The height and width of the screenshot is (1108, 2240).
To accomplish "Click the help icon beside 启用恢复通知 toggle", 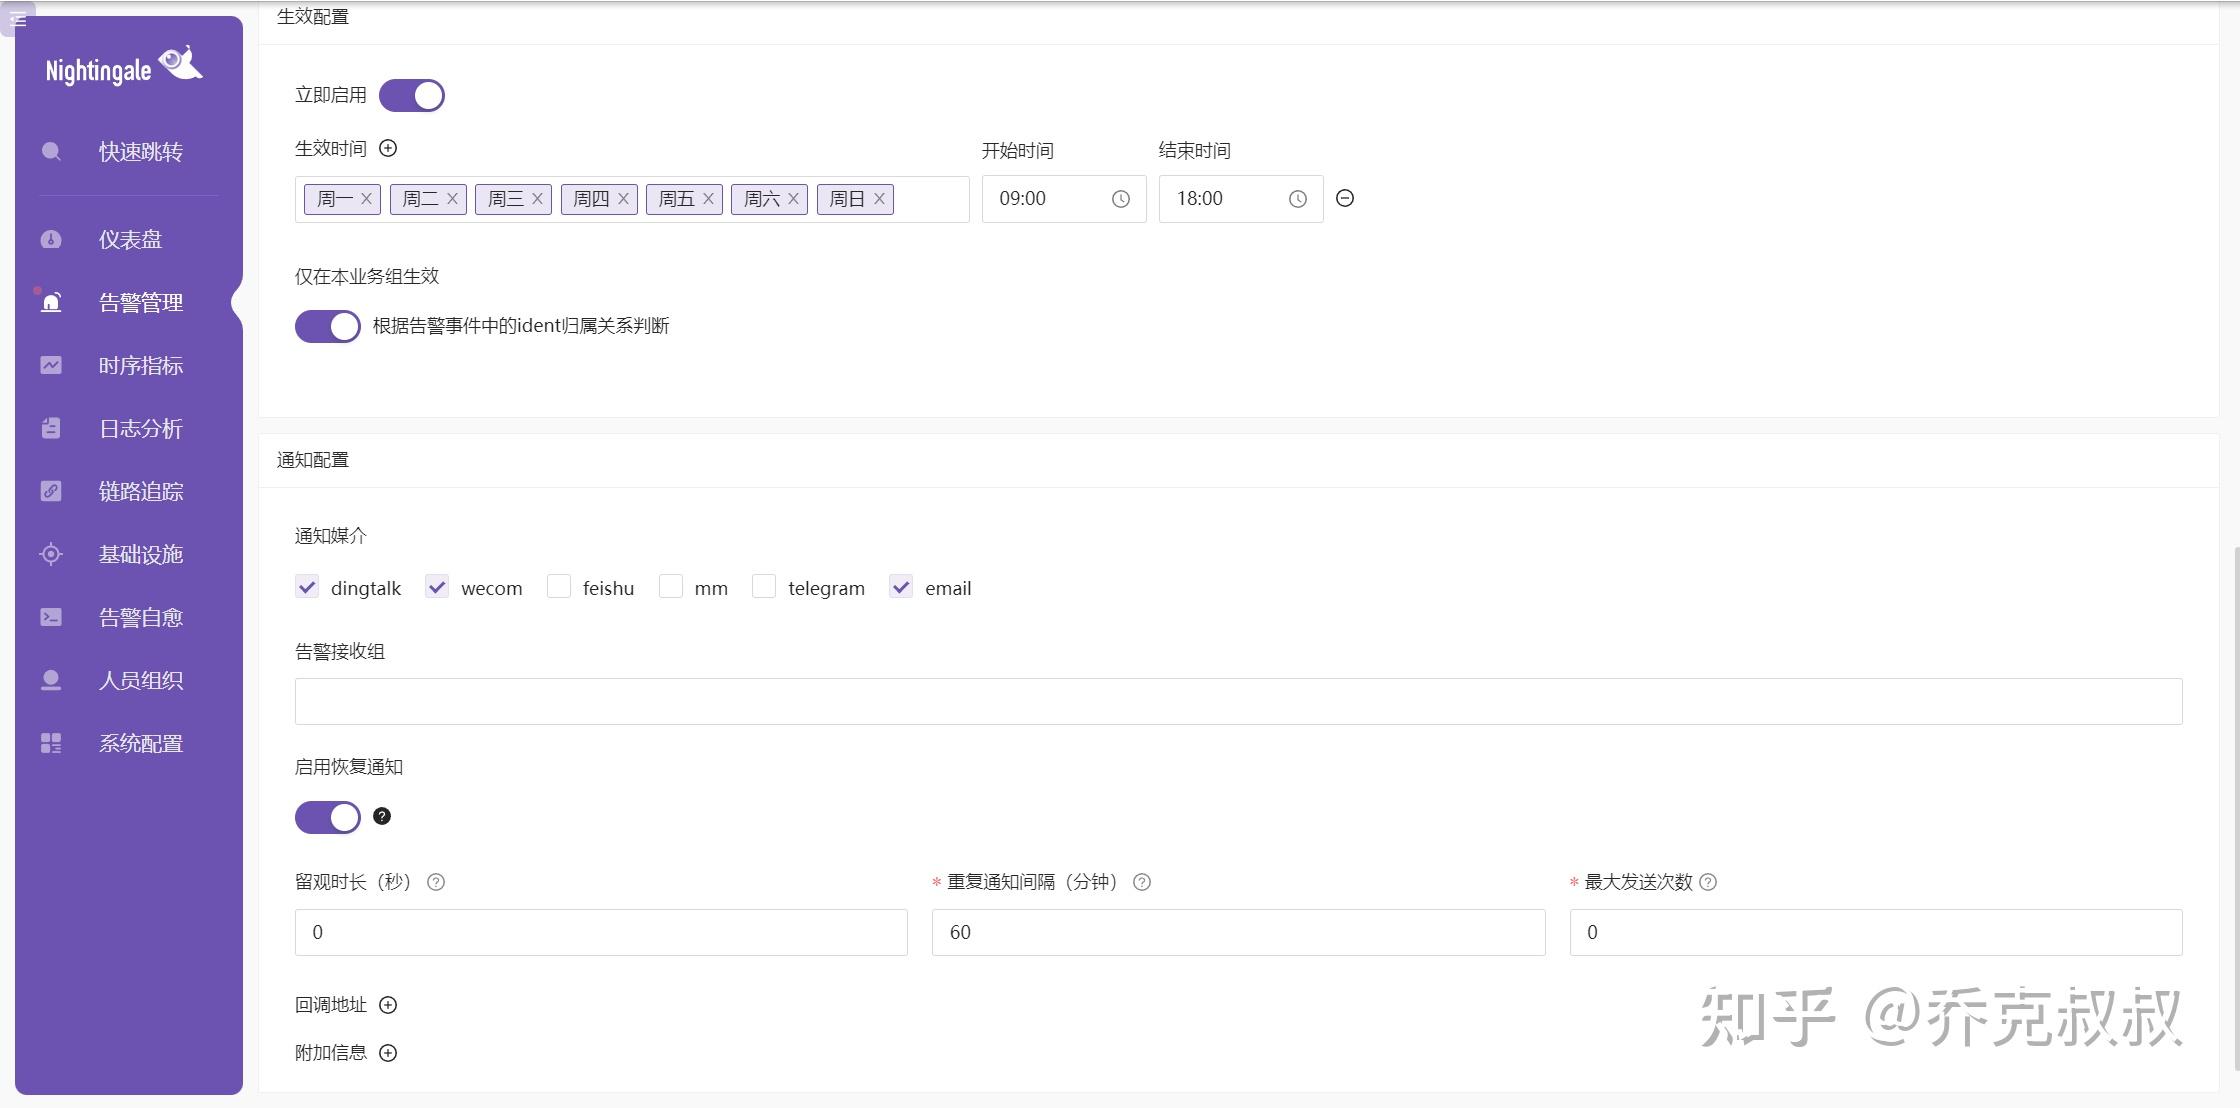I will click(x=382, y=816).
